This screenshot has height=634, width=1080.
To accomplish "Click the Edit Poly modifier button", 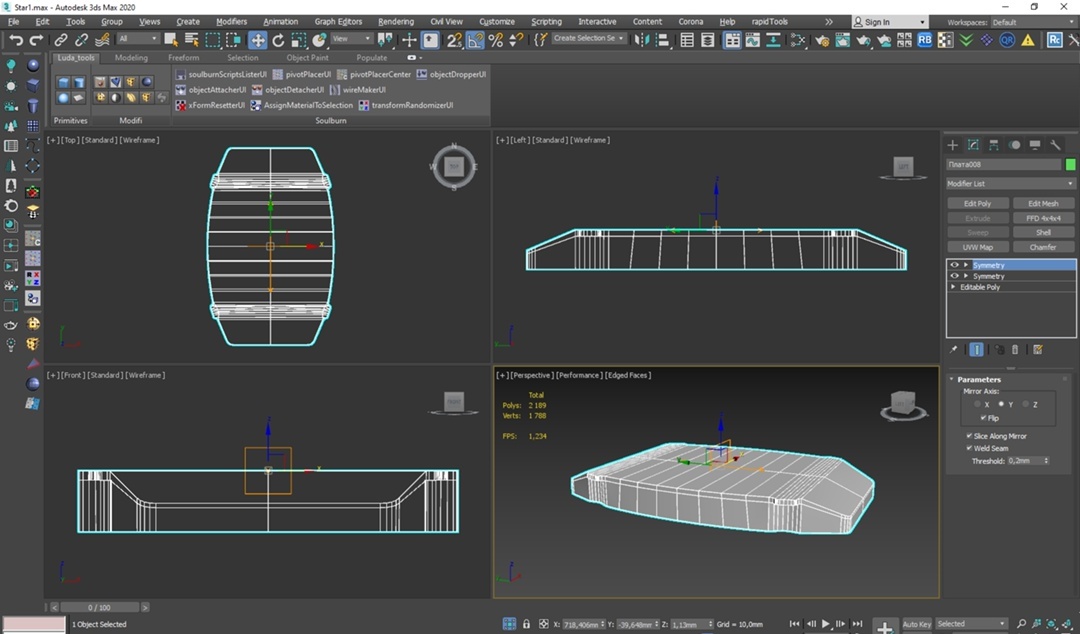I will (977, 203).
